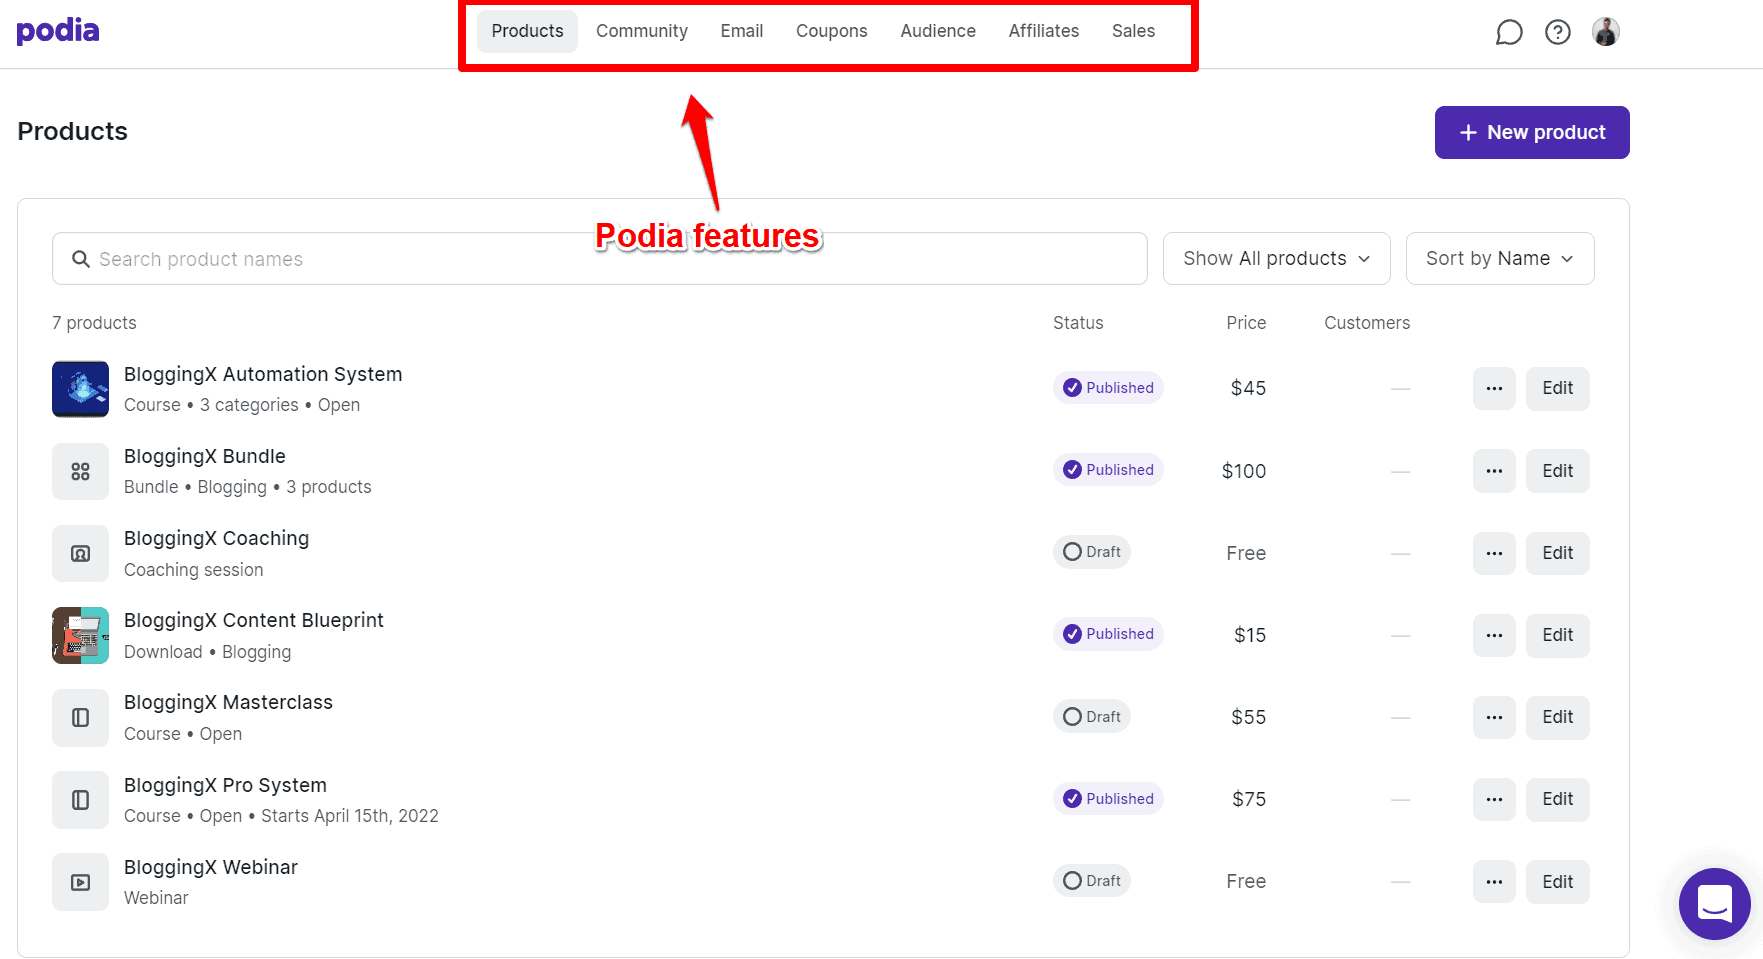View the Sales tab
The width and height of the screenshot is (1763, 959).
(1133, 31)
